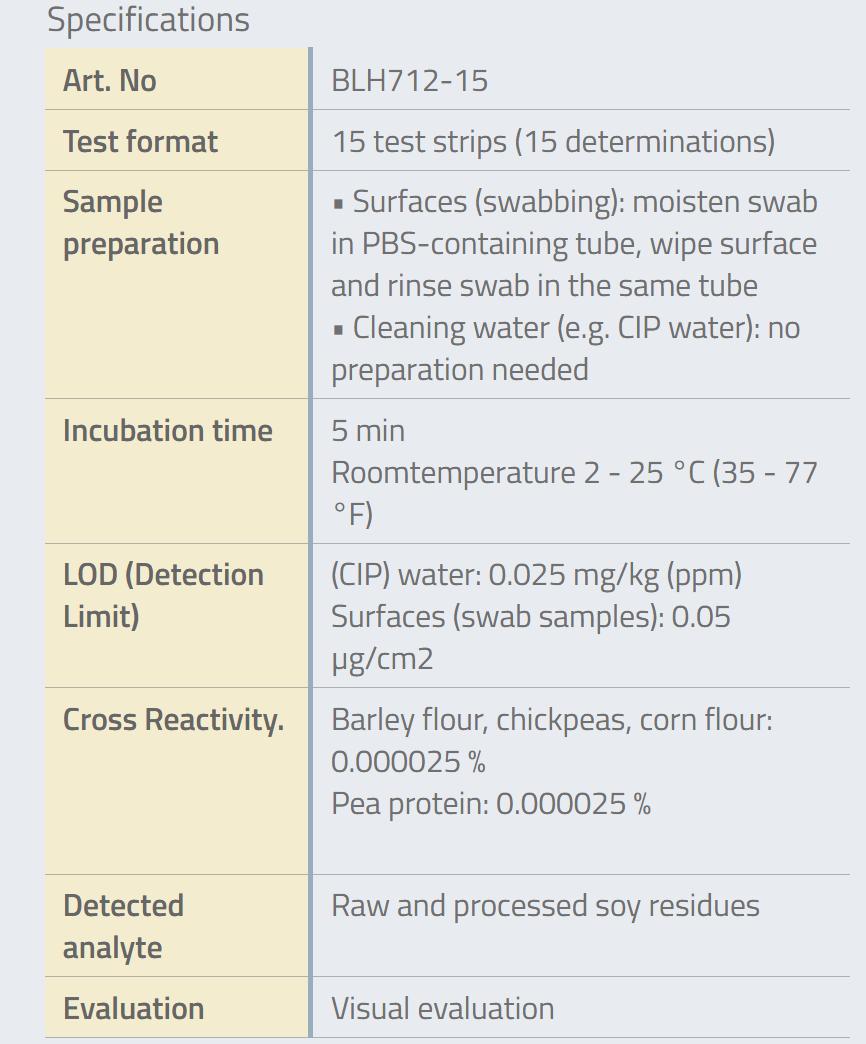Select the LOD (Detection Limit) label
Image resolution: width=866 pixels, height=1044 pixels.
(163, 595)
